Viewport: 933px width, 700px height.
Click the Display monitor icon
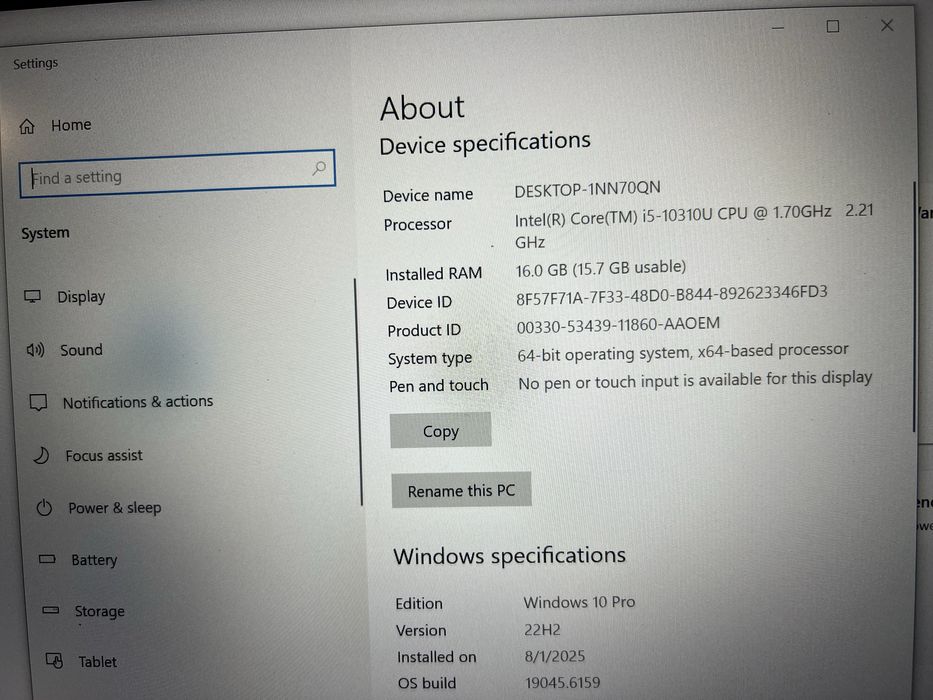pyautogui.click(x=32, y=296)
